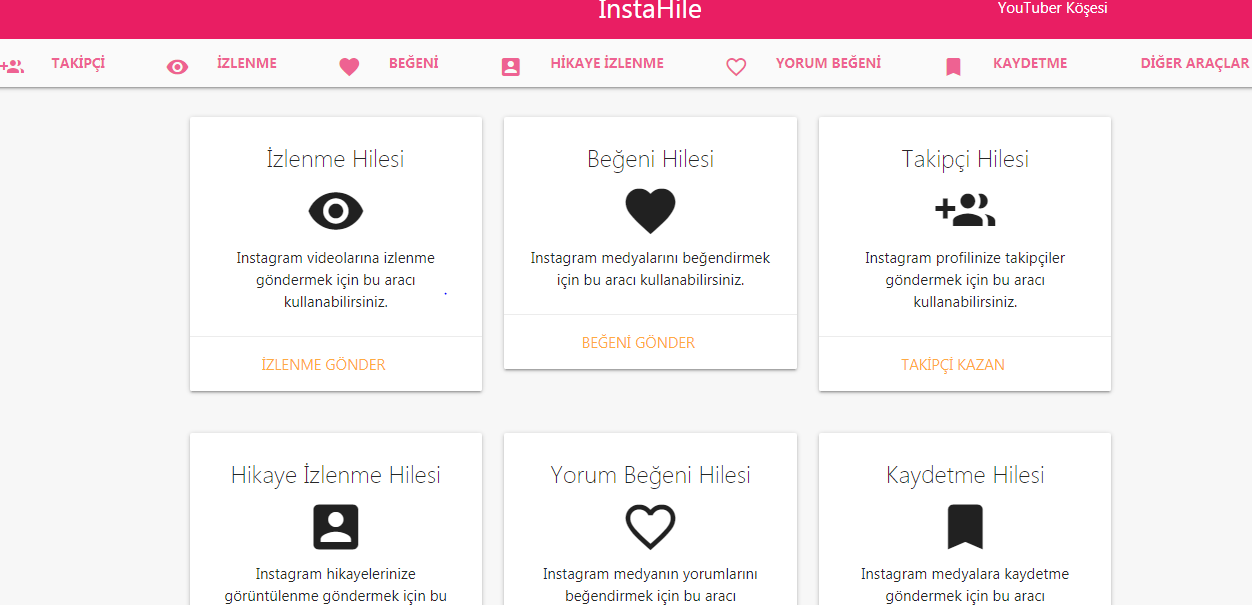The height and width of the screenshot is (605, 1252).
Task: Click the pink heart icon beside BEĞENİ
Action: [x=349, y=67]
